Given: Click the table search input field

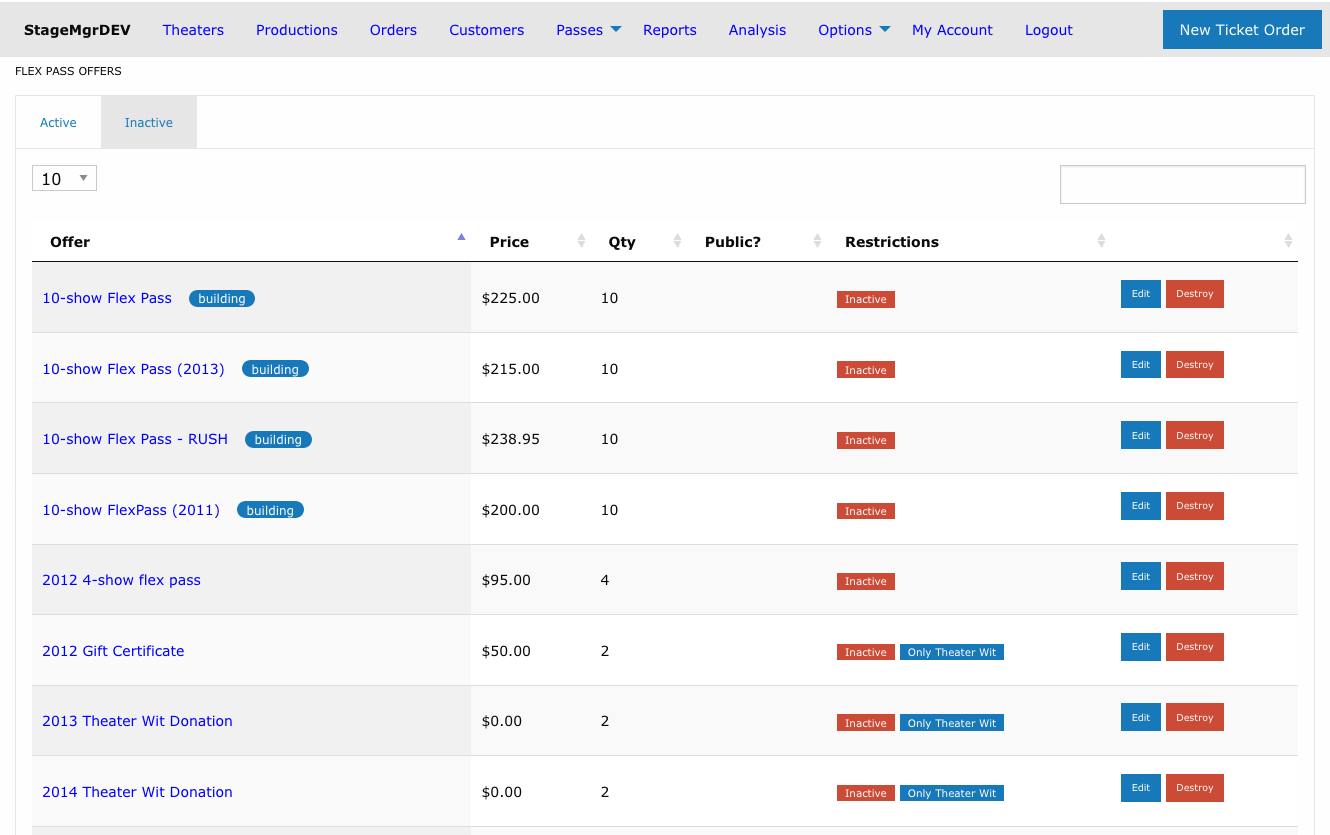Looking at the screenshot, I should coord(1183,184).
